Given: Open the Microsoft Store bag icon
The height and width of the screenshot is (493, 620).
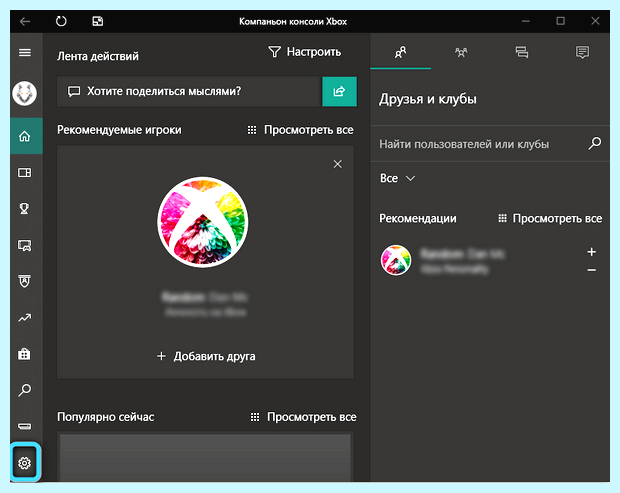Looking at the screenshot, I should click(25, 353).
